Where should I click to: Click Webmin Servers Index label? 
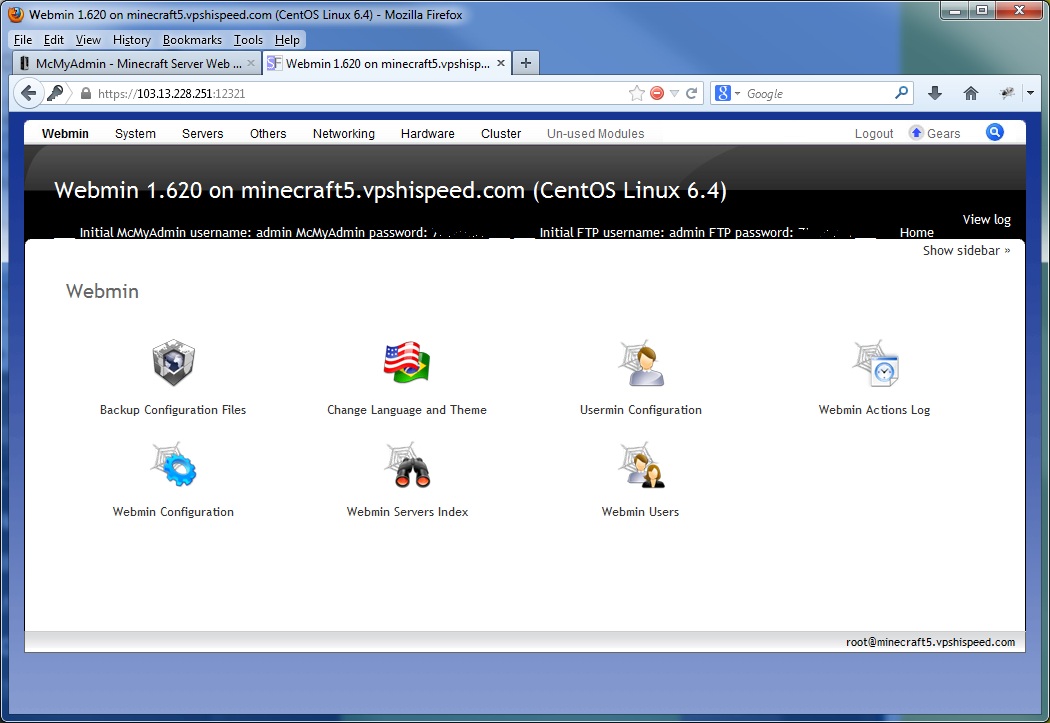(407, 511)
